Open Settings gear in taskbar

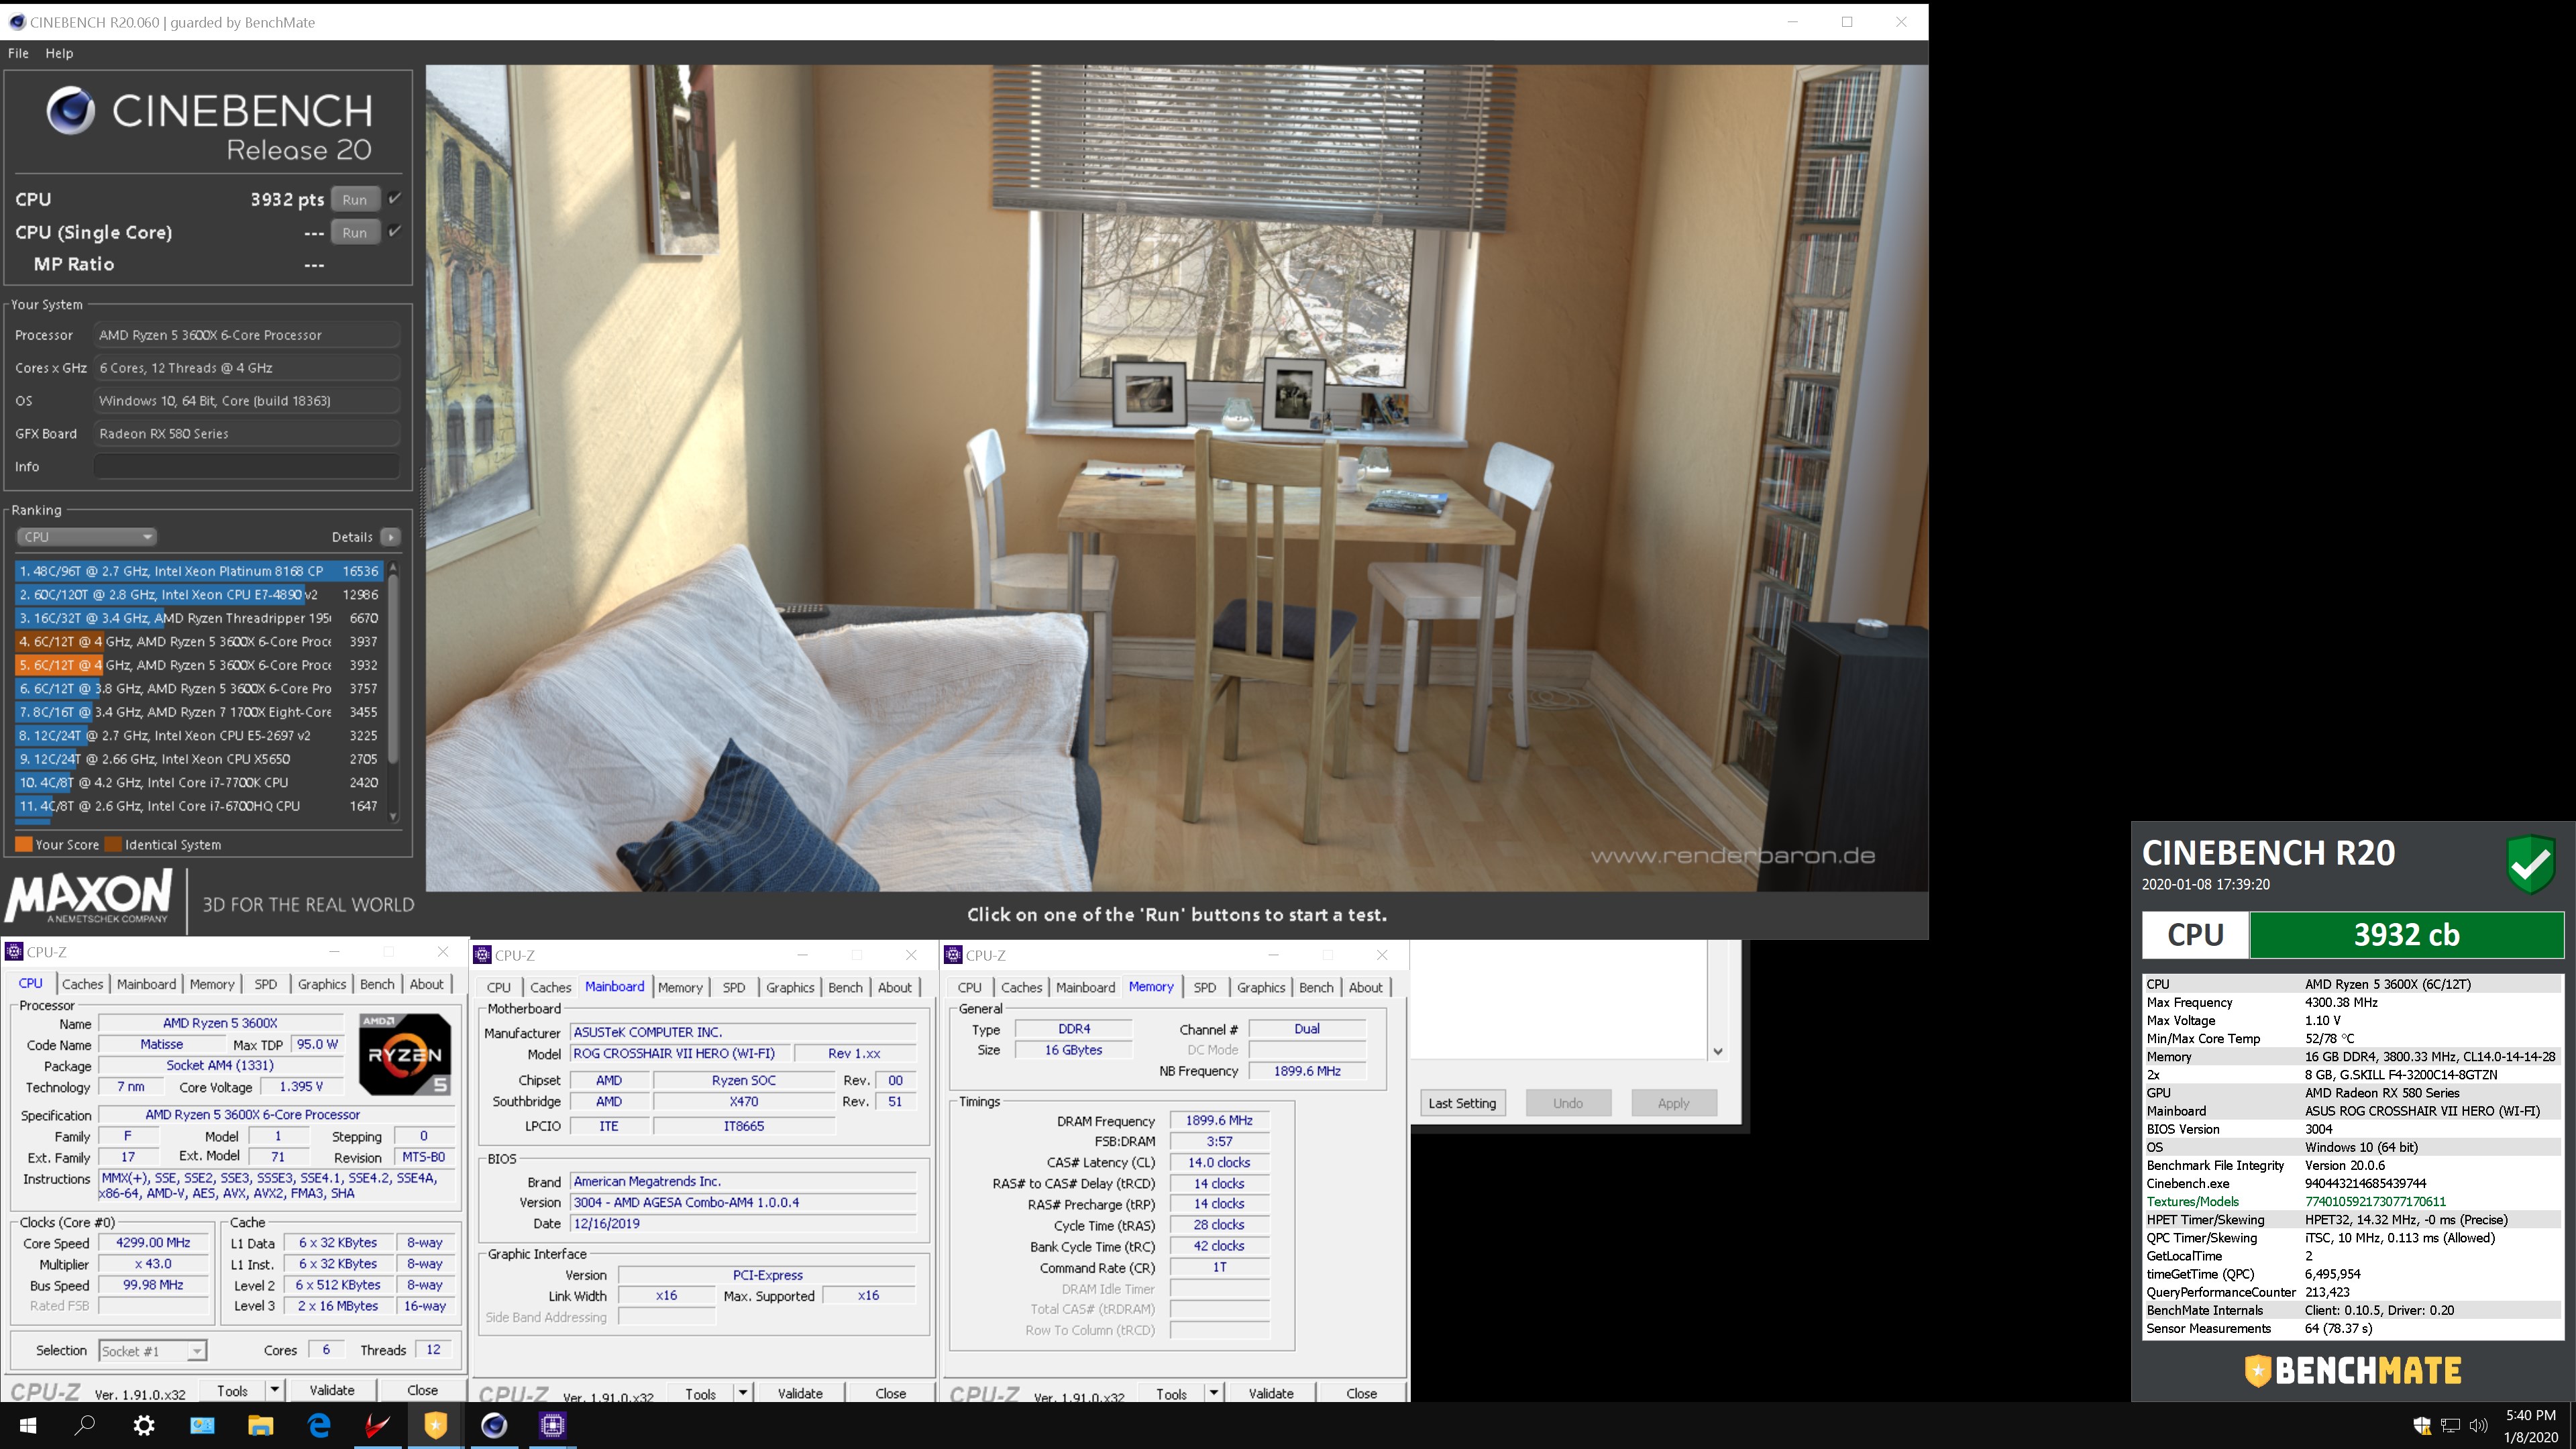coord(144,1425)
